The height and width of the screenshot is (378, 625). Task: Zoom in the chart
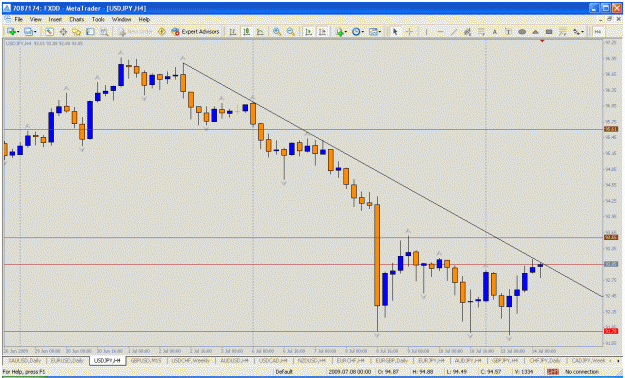tap(277, 32)
